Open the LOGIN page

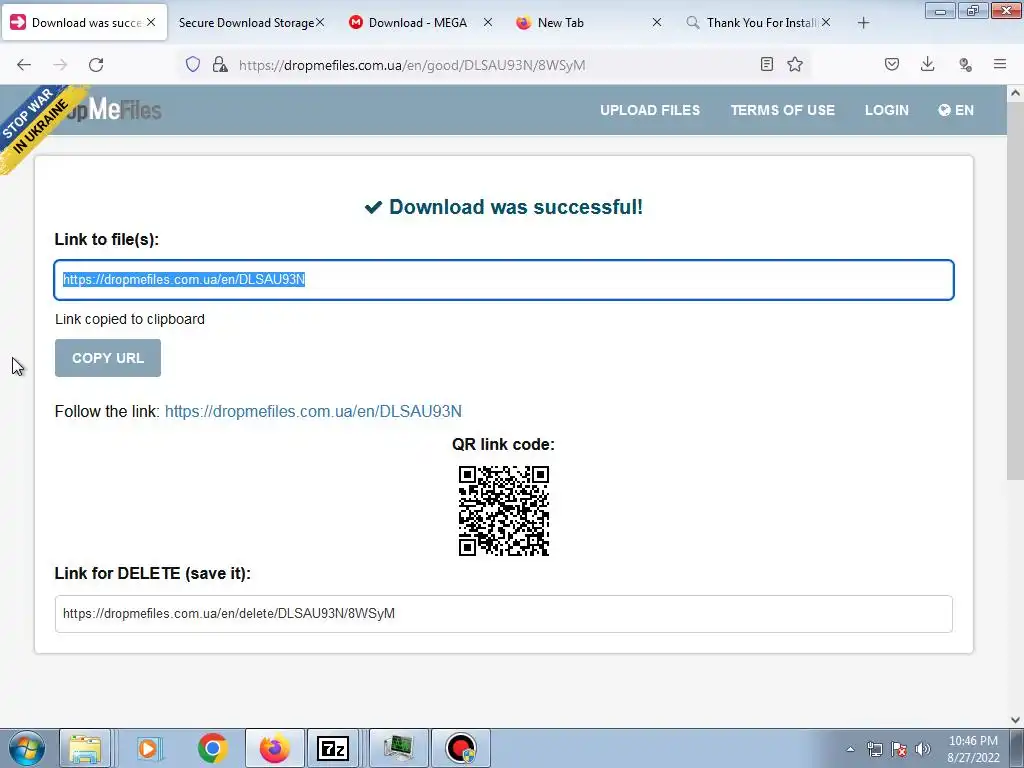click(x=886, y=110)
